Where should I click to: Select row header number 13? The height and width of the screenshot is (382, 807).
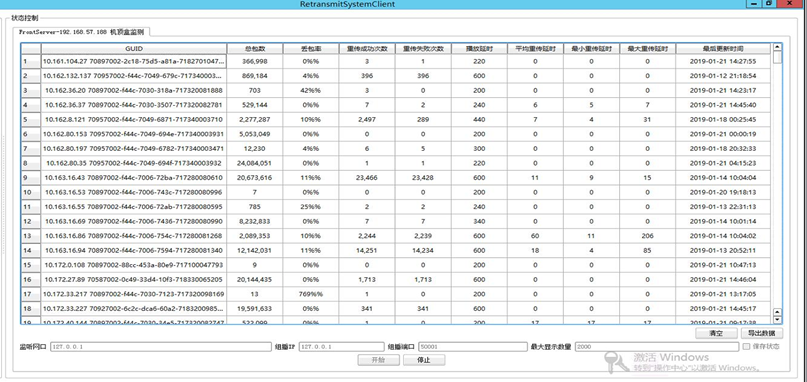click(x=31, y=236)
